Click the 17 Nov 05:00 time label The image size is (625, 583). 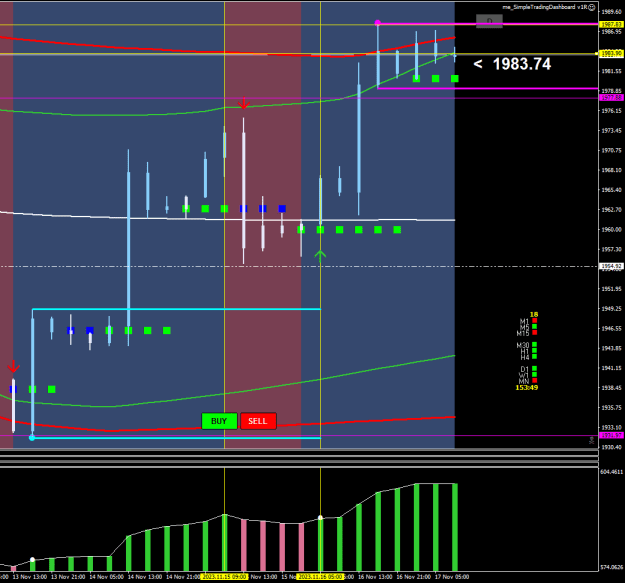[x=452, y=577]
